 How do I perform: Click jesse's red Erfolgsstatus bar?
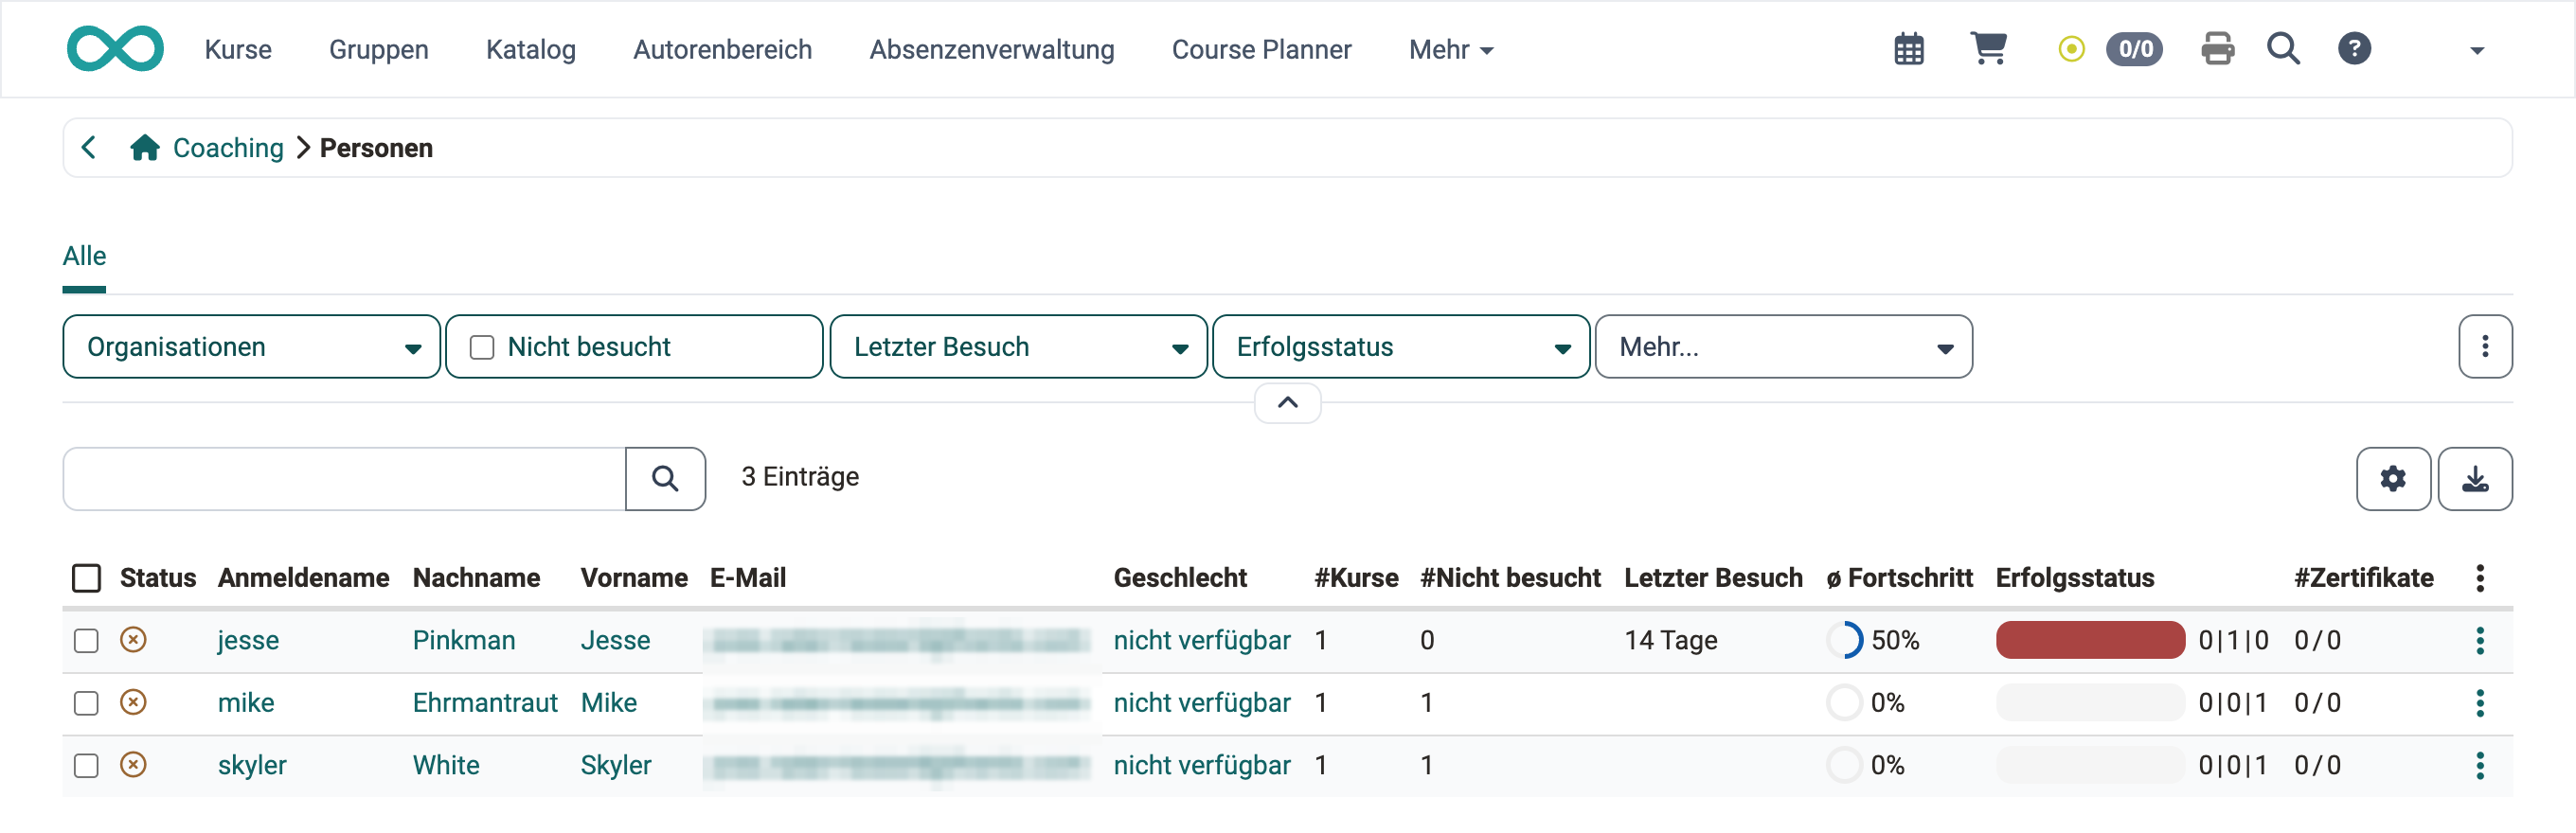tap(2090, 641)
